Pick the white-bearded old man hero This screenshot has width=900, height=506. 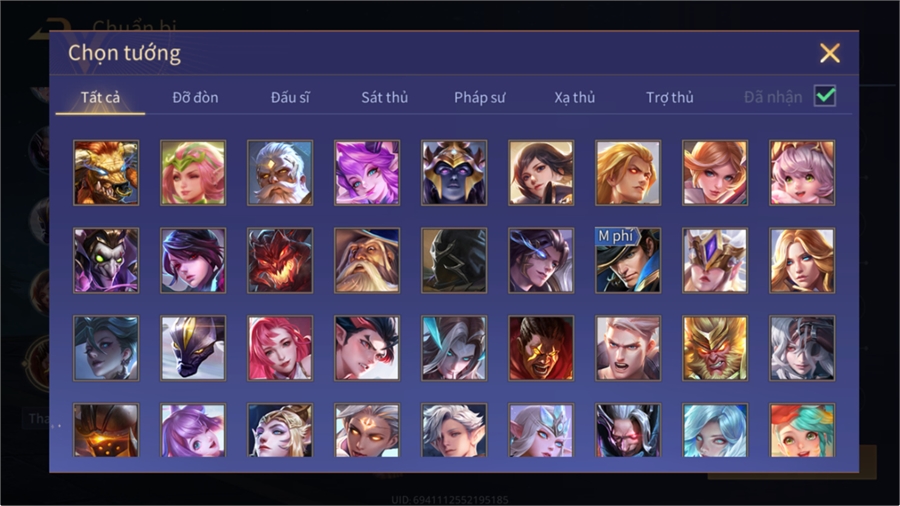tap(280, 173)
